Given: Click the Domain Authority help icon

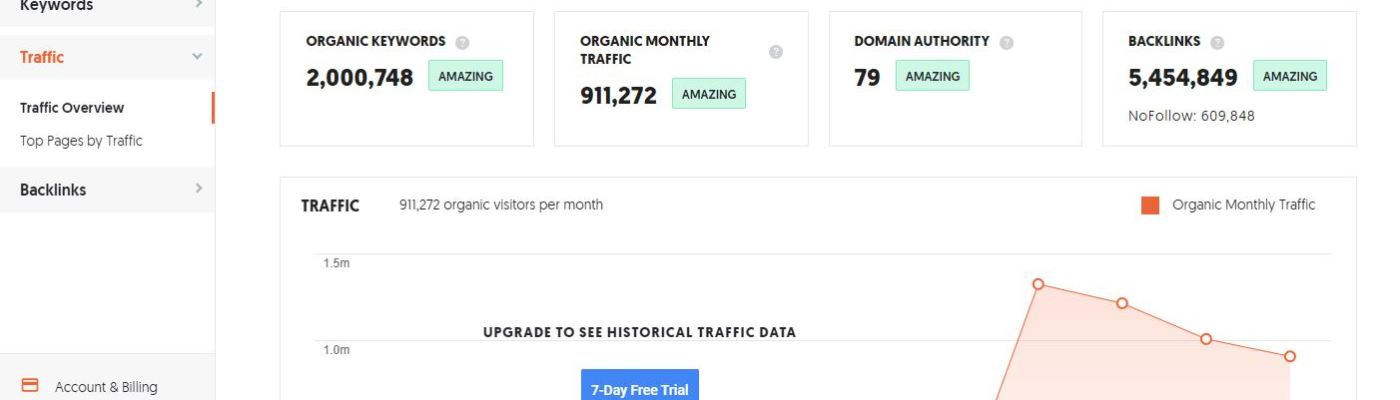Looking at the screenshot, I should 1006,43.
